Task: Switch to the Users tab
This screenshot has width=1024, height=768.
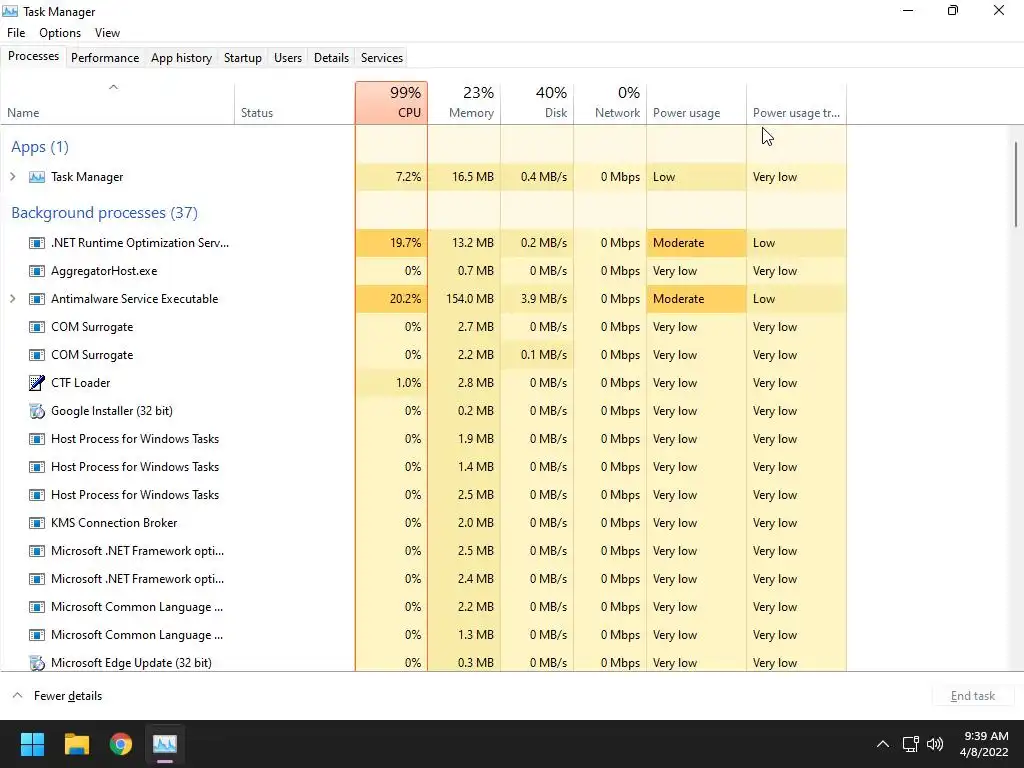Action: point(288,57)
